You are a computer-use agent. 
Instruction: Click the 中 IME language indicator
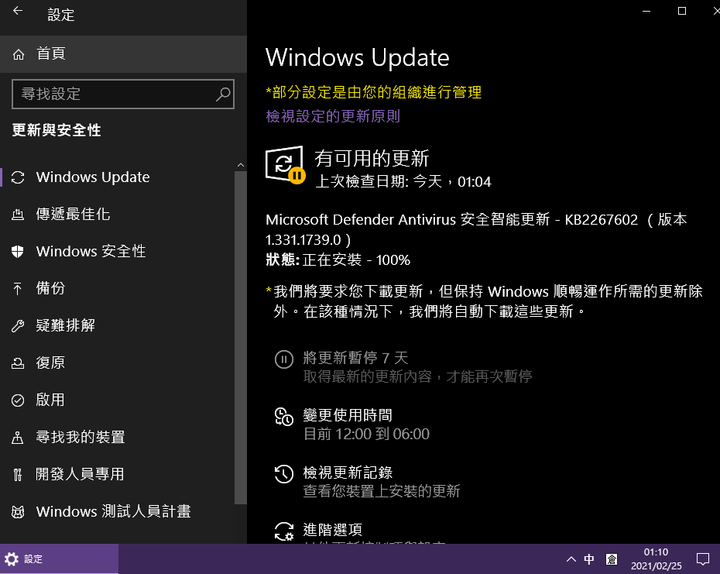(x=589, y=559)
